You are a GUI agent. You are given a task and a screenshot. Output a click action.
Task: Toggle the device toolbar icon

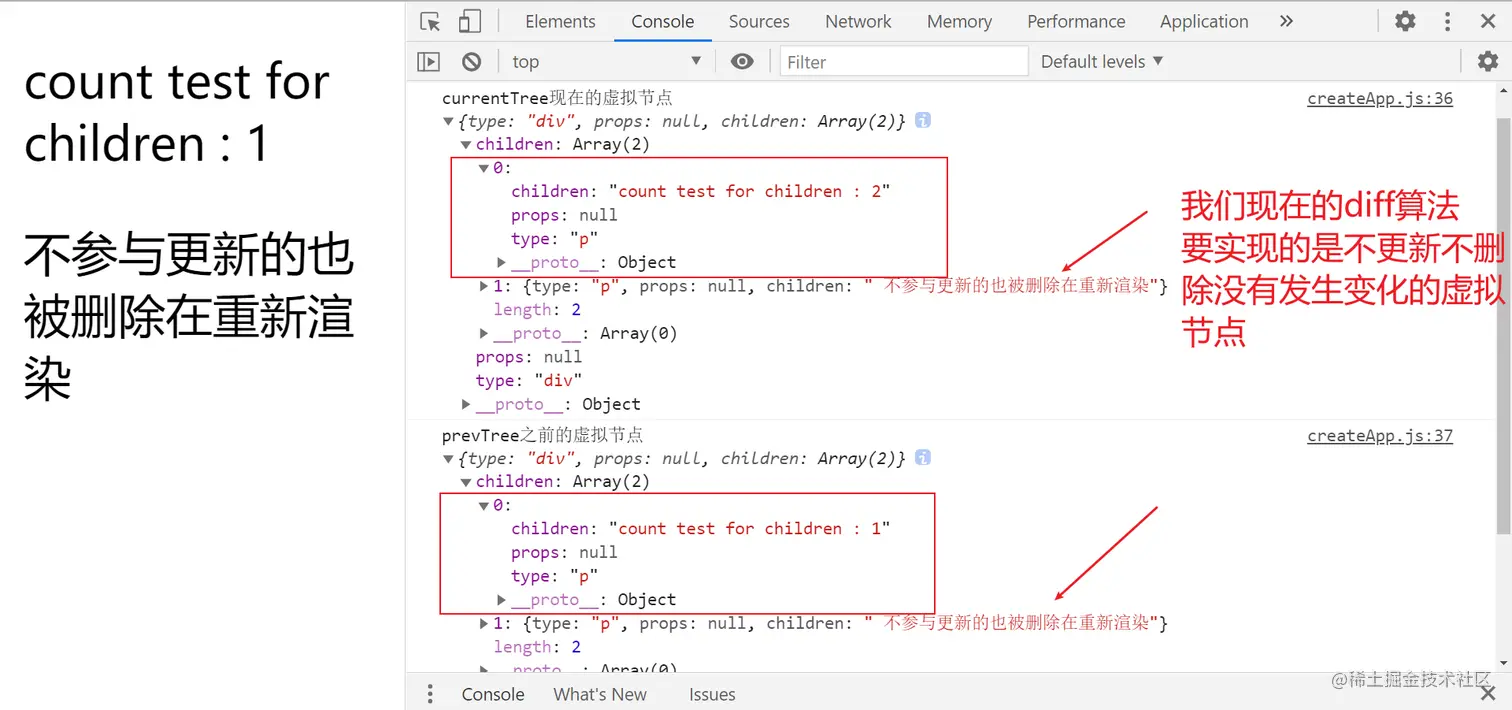(x=469, y=21)
